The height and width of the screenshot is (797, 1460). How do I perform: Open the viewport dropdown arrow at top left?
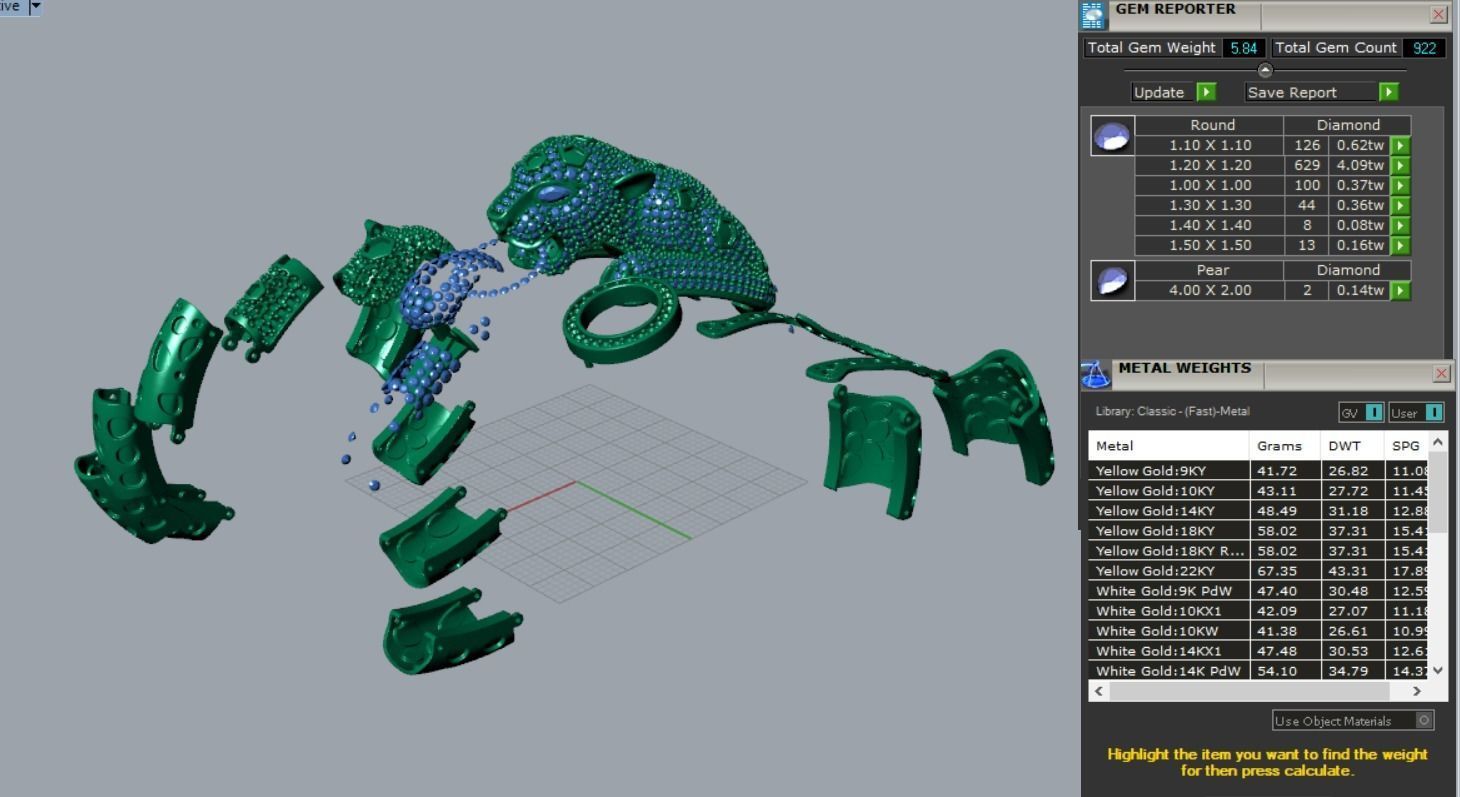(x=36, y=6)
